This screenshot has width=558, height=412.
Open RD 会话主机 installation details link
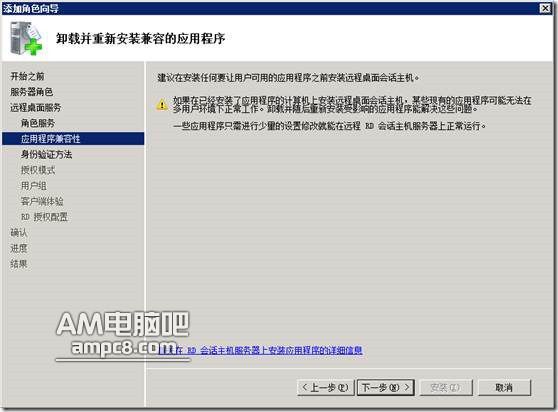click(x=260, y=350)
